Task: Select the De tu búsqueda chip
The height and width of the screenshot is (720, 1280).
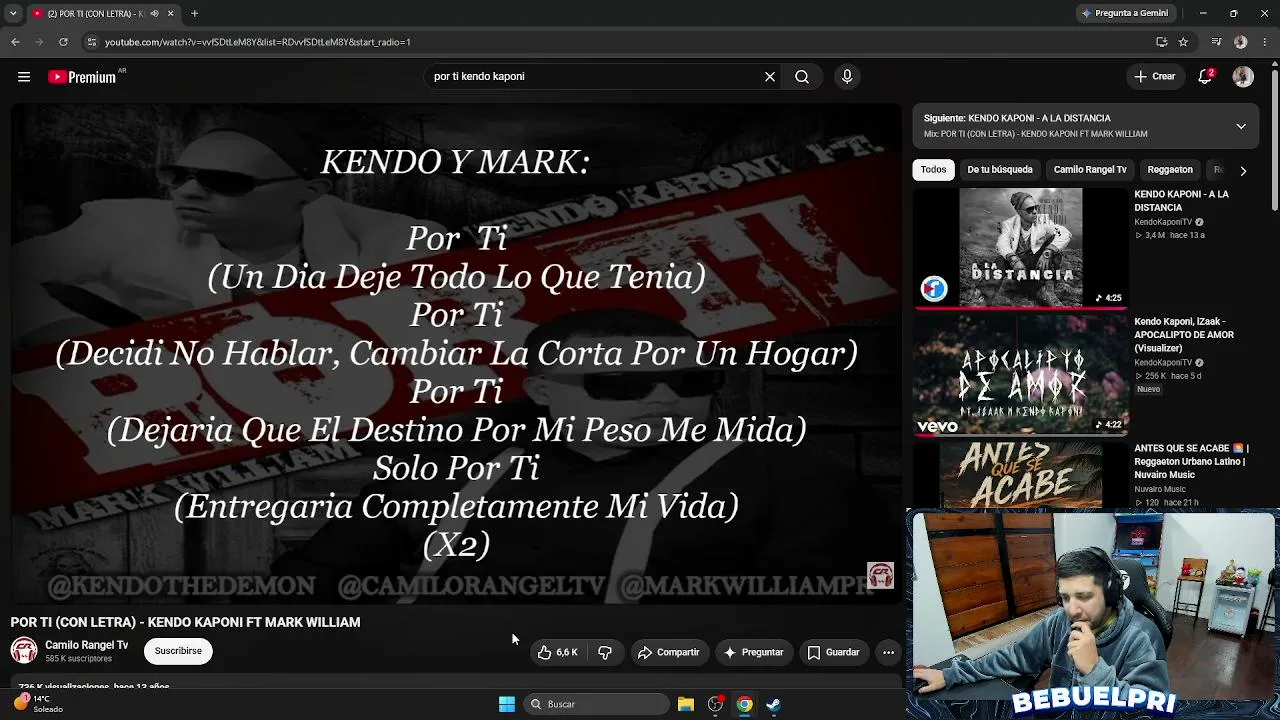Action: pyautogui.click(x=1000, y=170)
